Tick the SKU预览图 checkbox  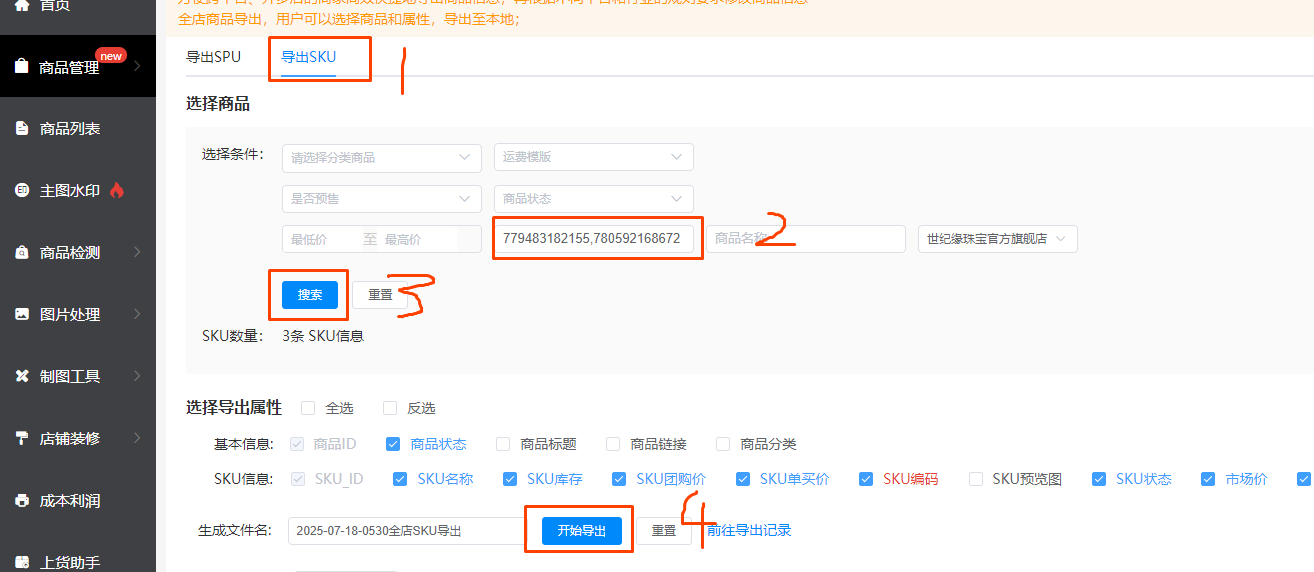975,479
